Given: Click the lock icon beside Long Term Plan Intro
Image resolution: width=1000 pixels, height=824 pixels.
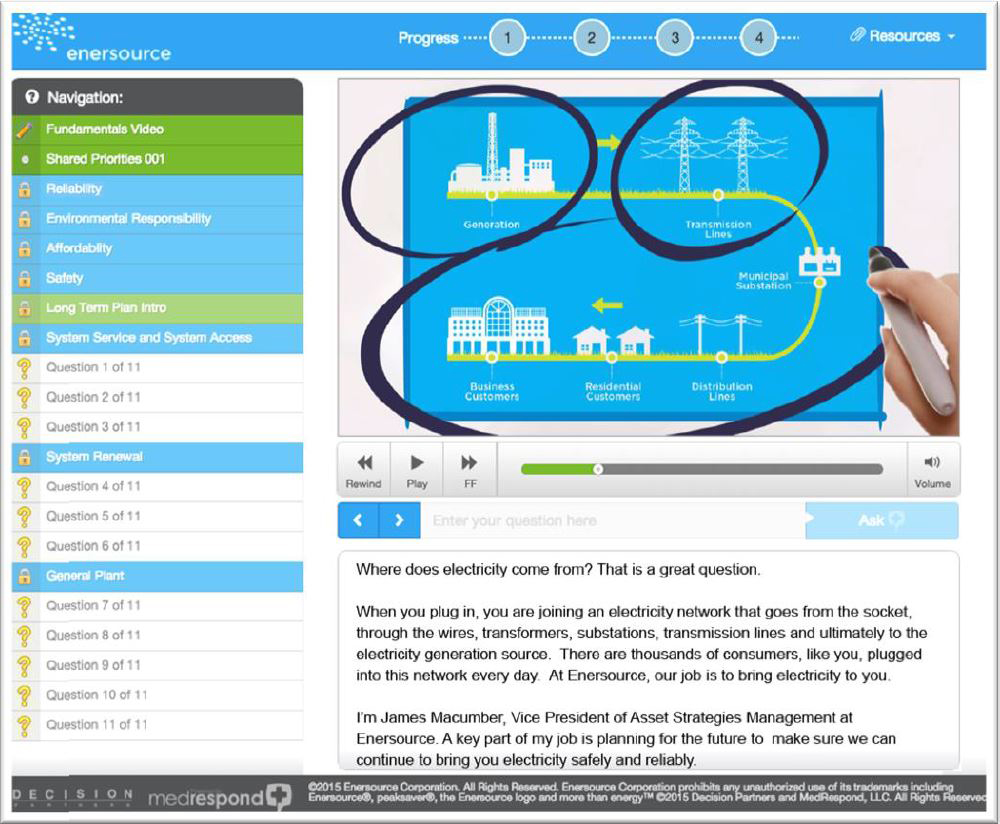Looking at the screenshot, I should click(25, 308).
